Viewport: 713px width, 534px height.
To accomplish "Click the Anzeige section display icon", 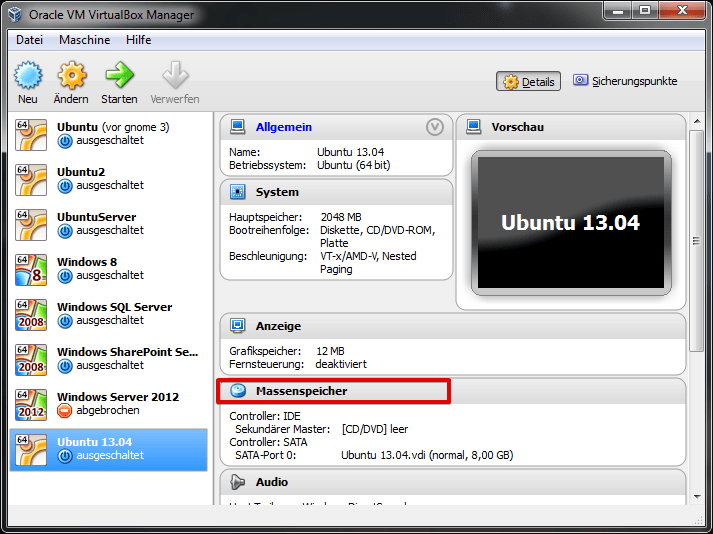I will [237, 326].
